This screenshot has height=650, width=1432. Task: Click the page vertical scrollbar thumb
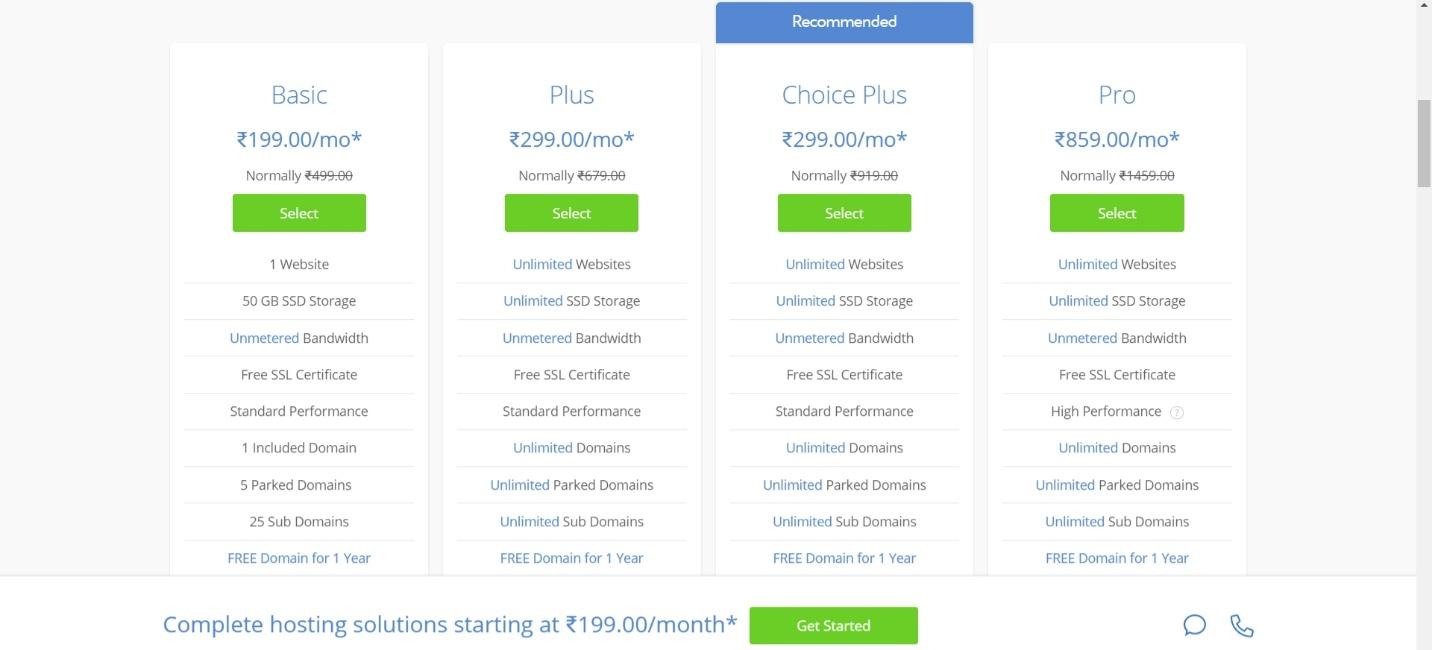click(x=1424, y=143)
